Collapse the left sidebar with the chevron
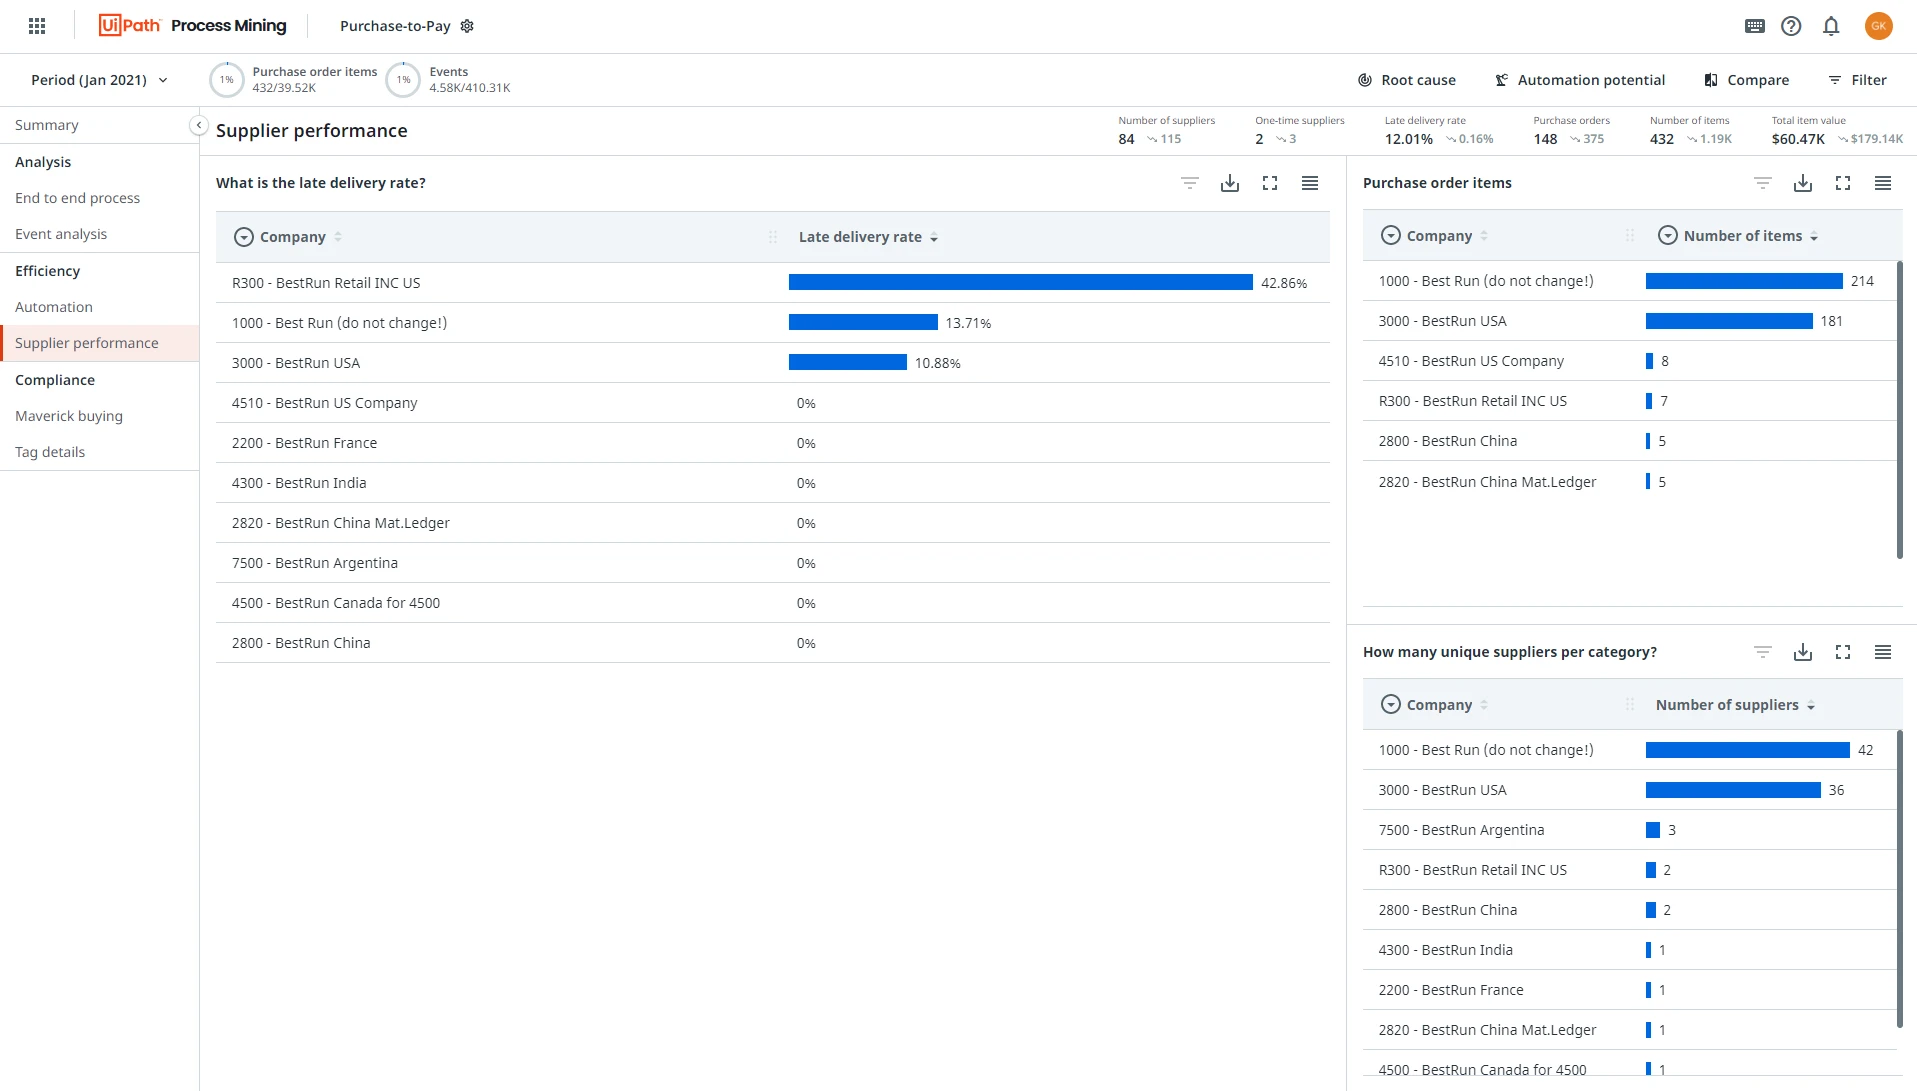1917x1091 pixels. 199,125
